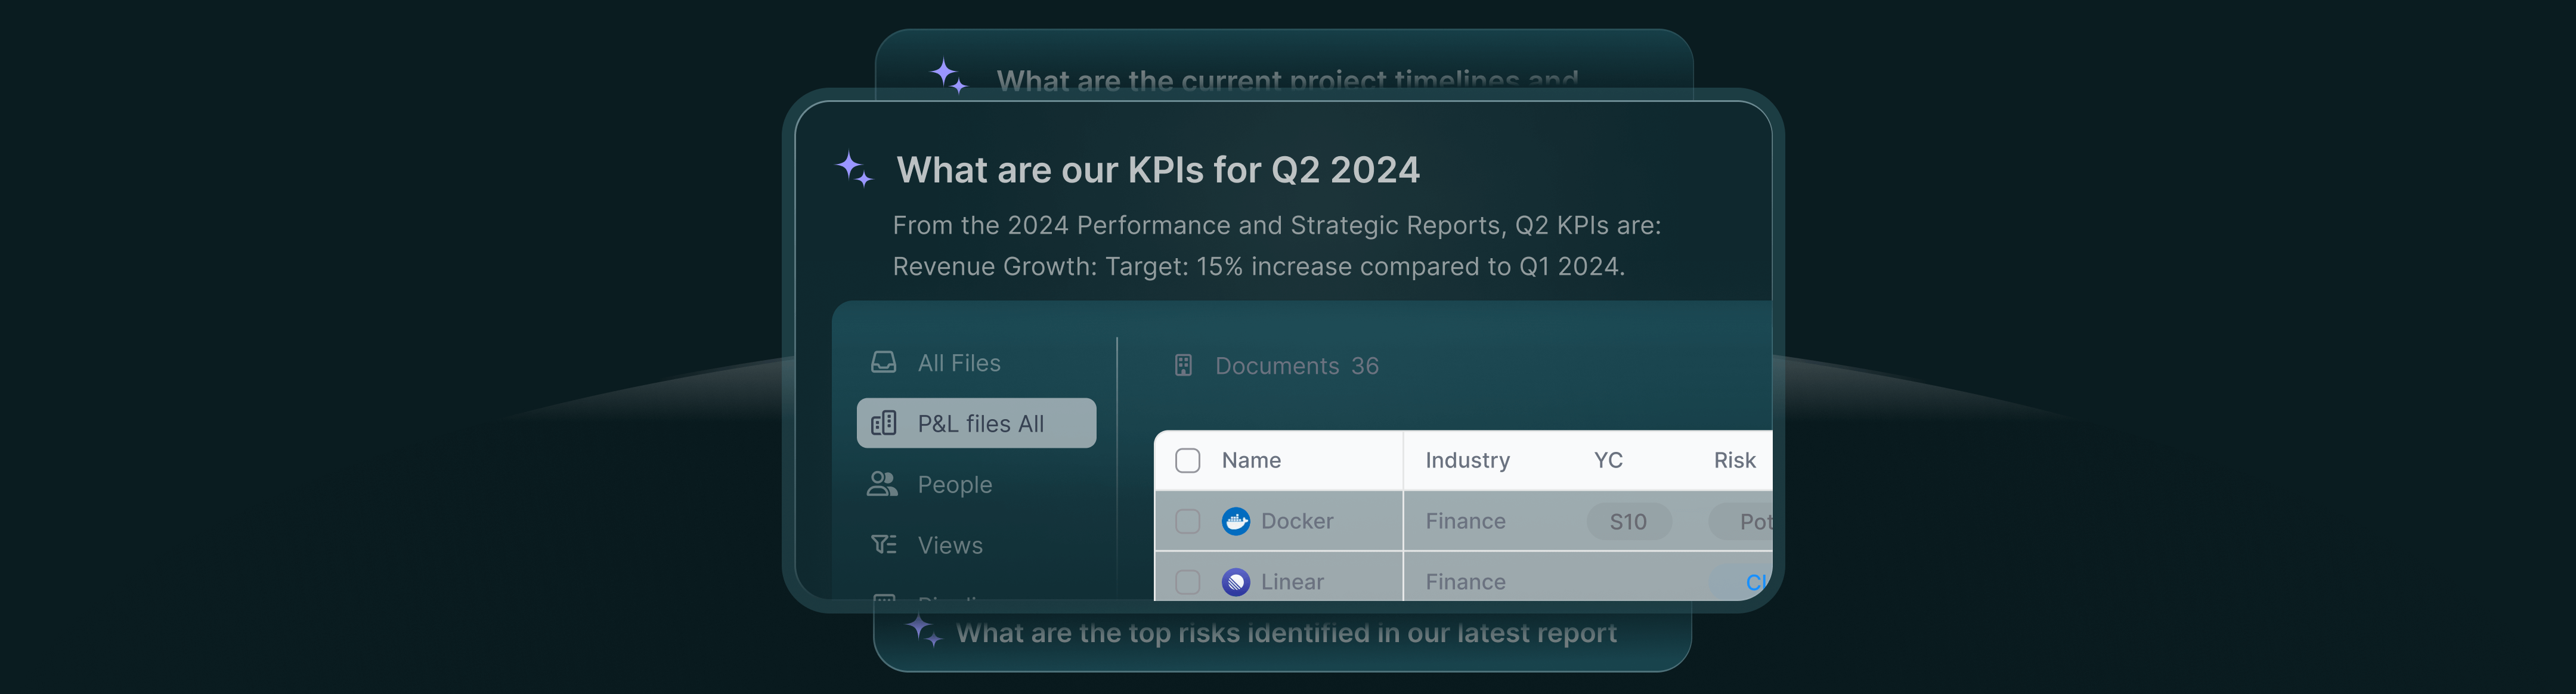Click the Documents 36 heading
The width and height of the screenshot is (2576, 694).
(1297, 366)
